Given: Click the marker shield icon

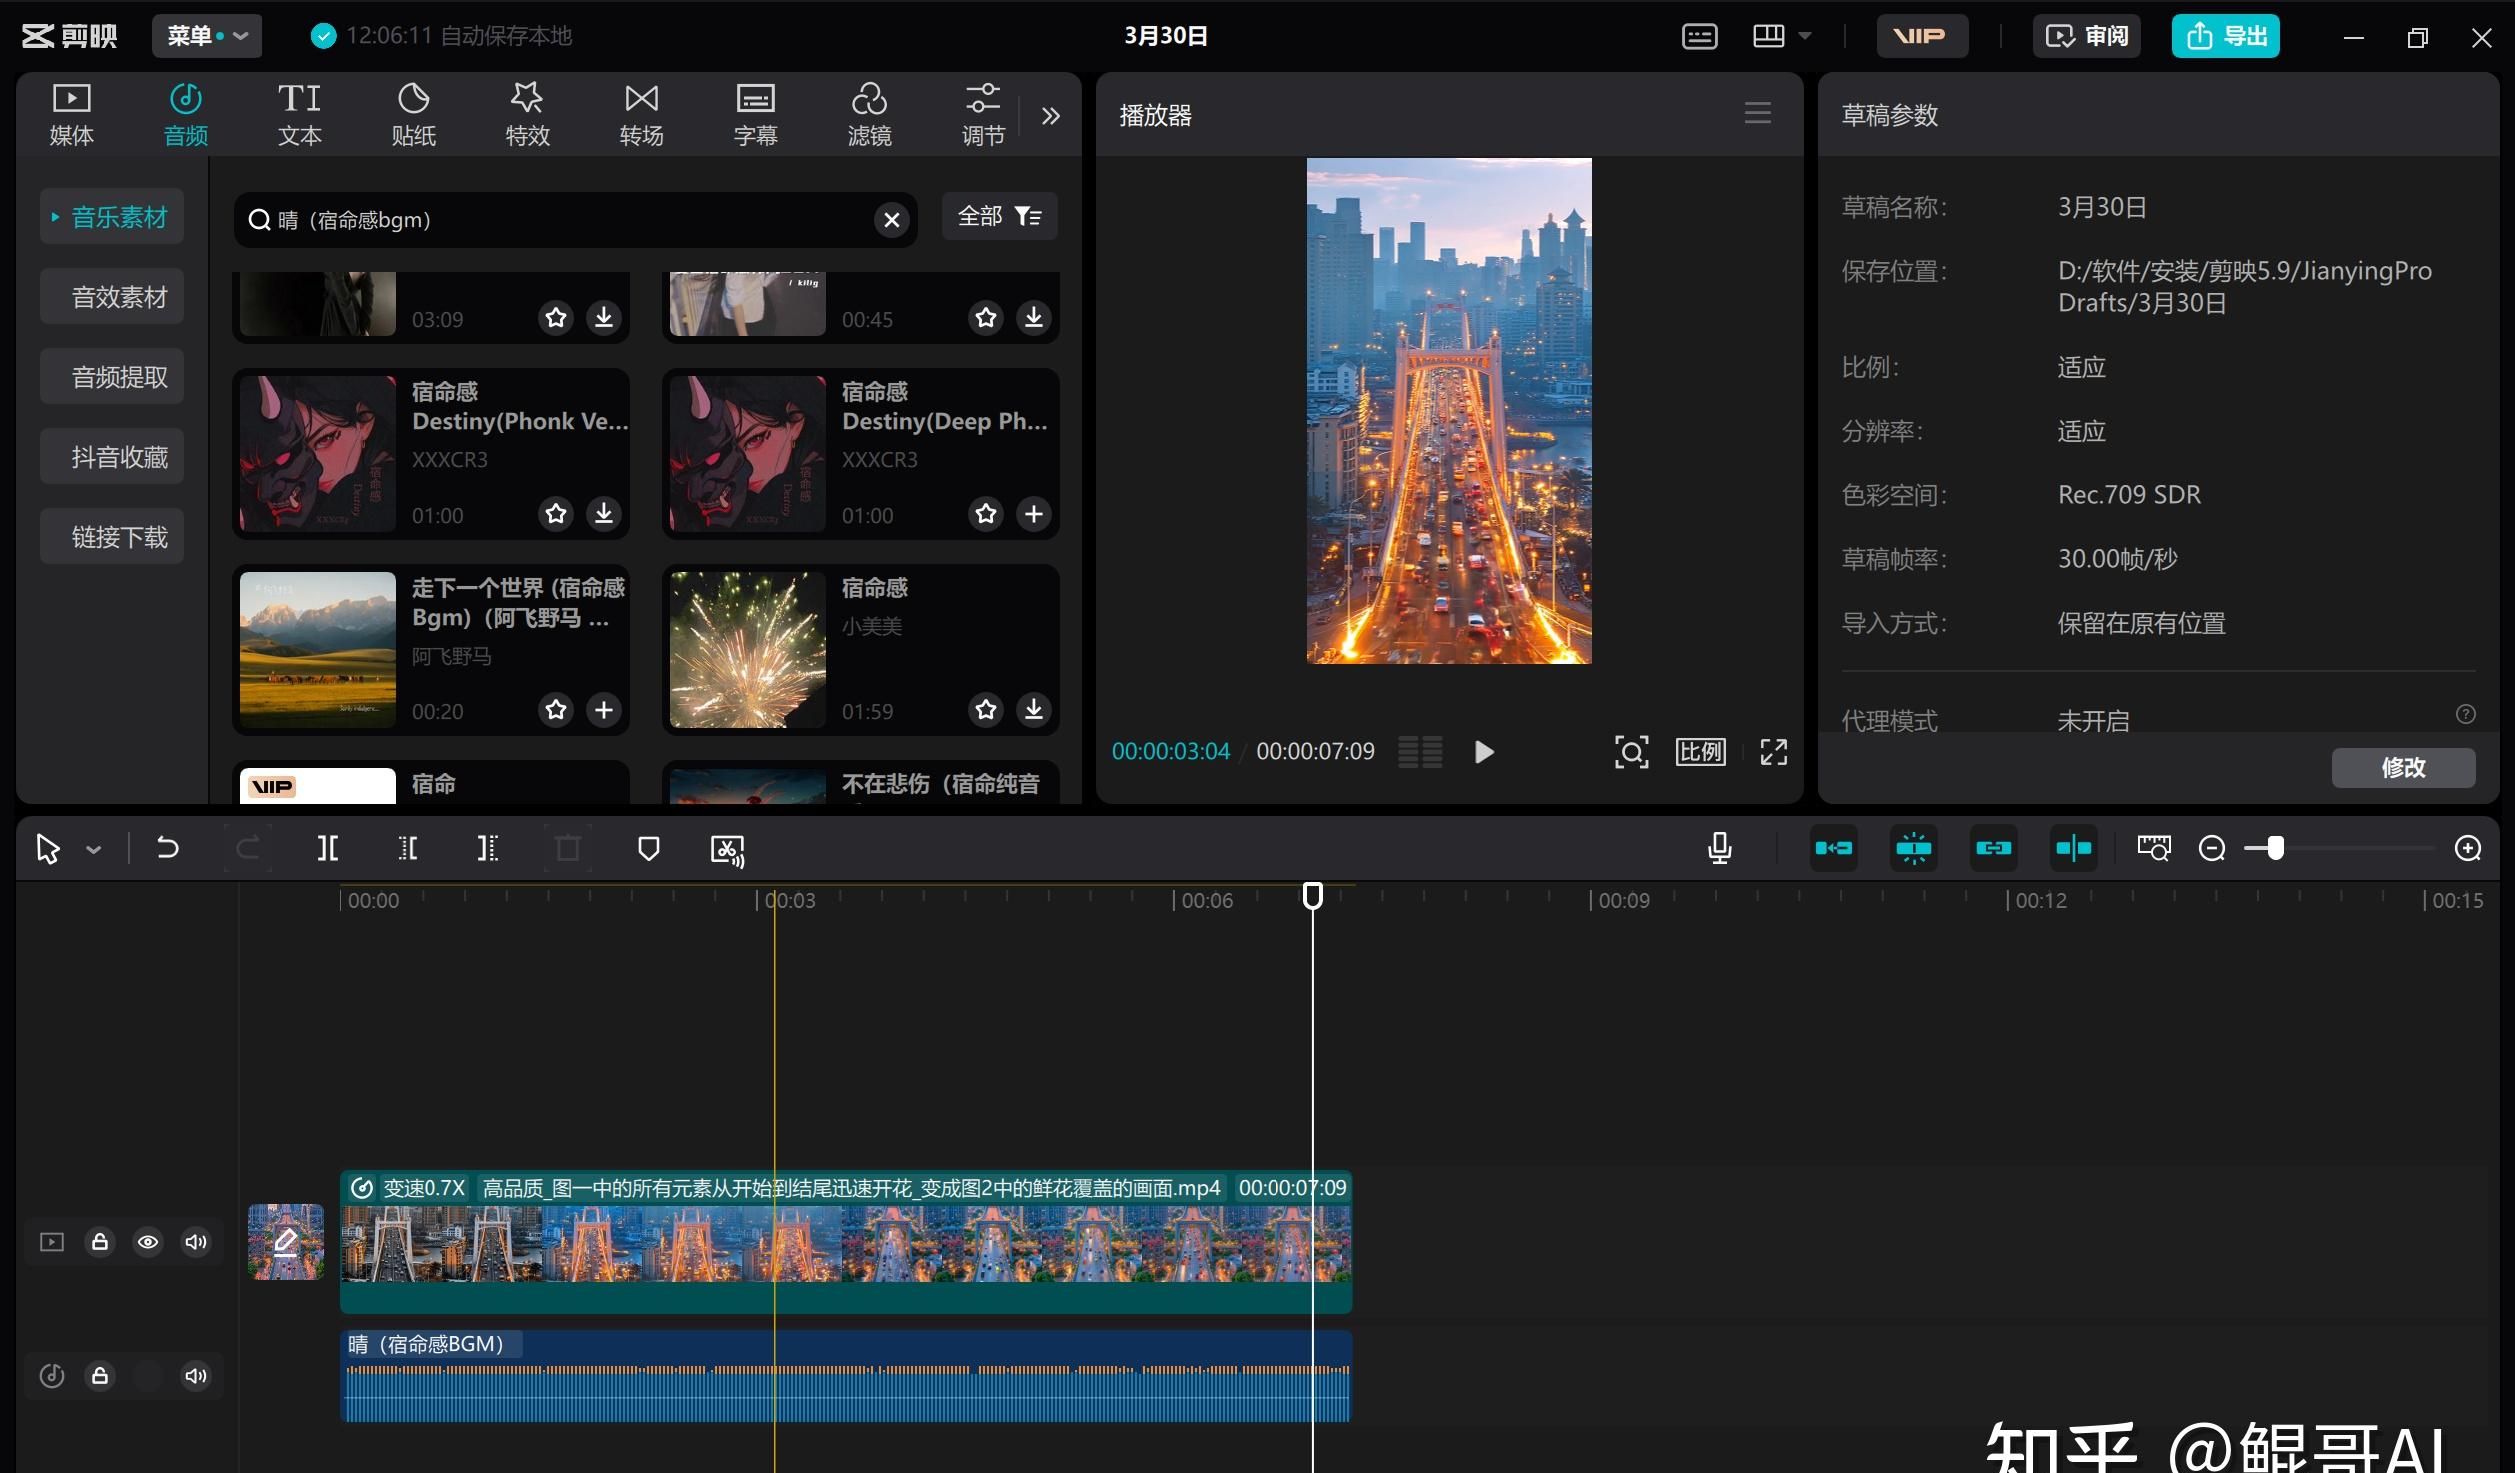Looking at the screenshot, I should [648, 849].
